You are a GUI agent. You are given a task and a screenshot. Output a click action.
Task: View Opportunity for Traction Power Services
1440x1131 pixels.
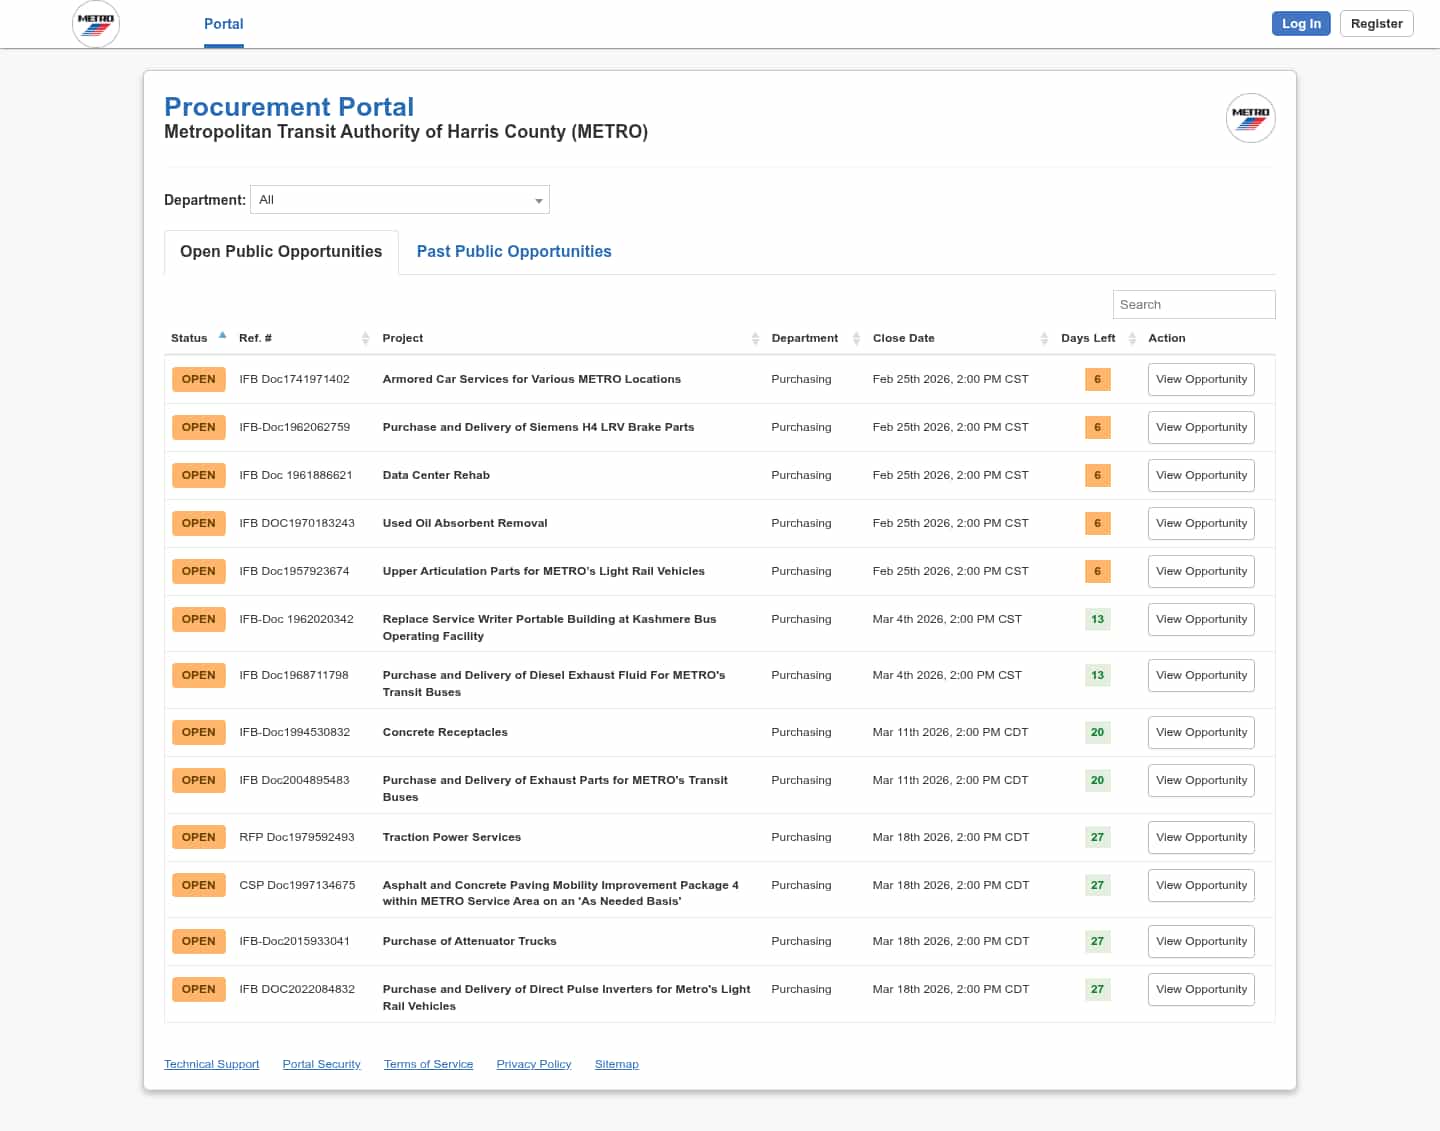click(1201, 838)
